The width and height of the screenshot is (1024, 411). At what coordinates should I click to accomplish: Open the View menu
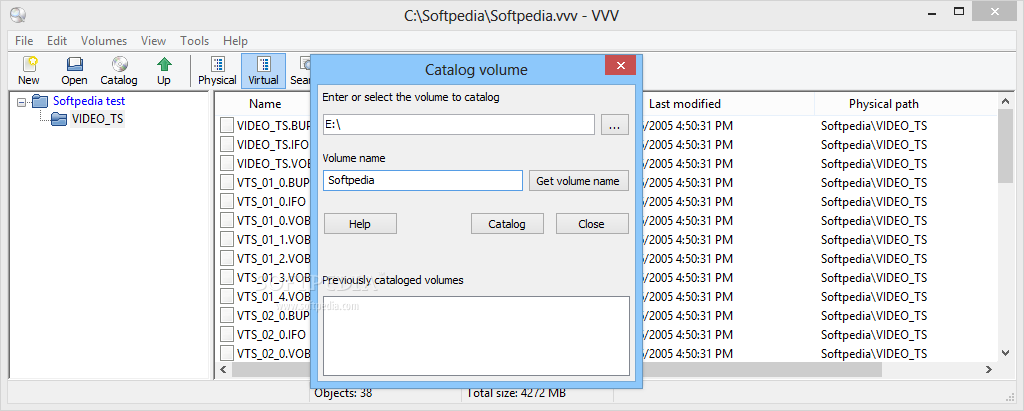pos(153,41)
